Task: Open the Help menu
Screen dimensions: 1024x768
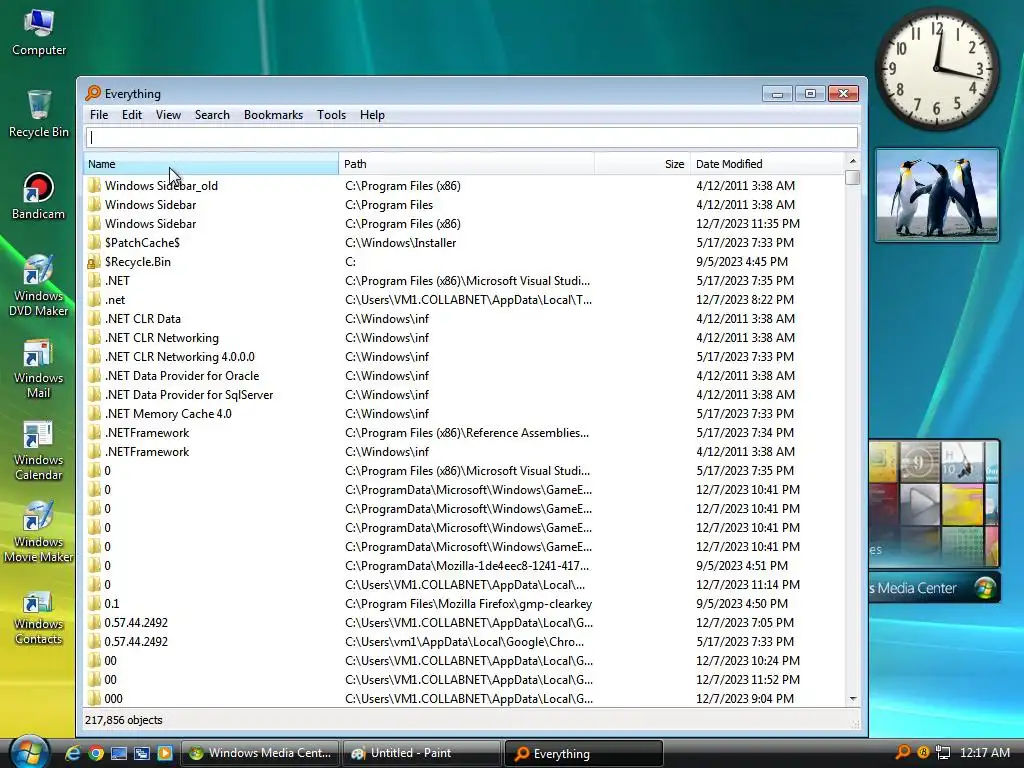Action: click(372, 115)
